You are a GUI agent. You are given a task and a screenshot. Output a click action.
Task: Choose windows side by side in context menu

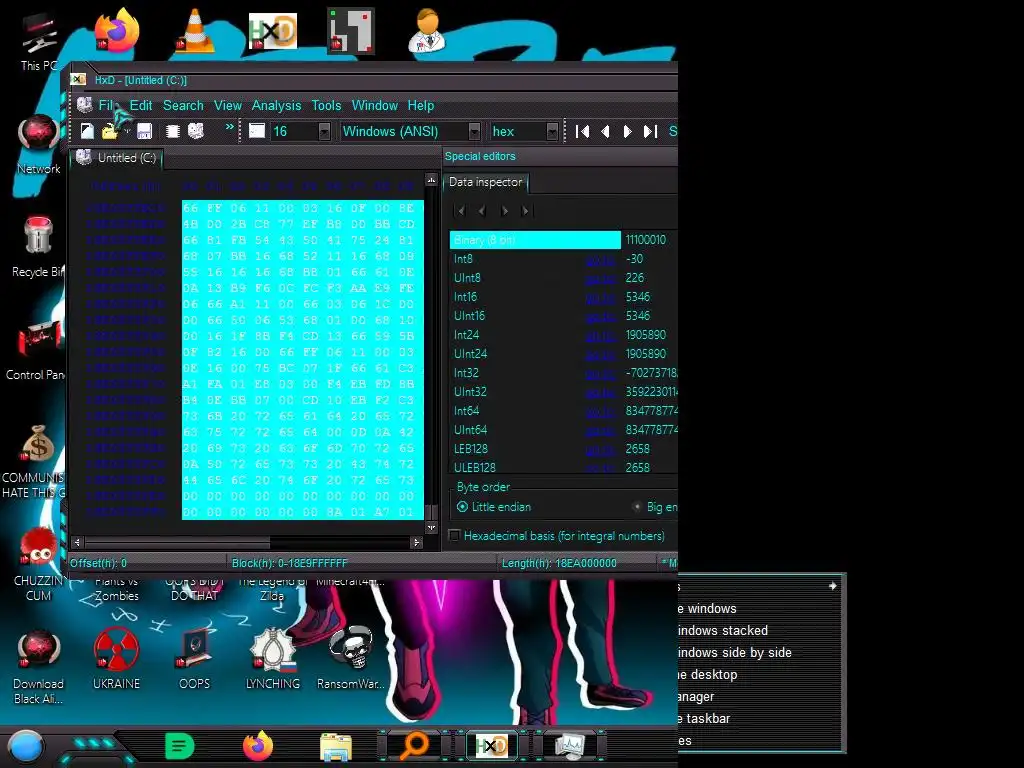pos(734,652)
